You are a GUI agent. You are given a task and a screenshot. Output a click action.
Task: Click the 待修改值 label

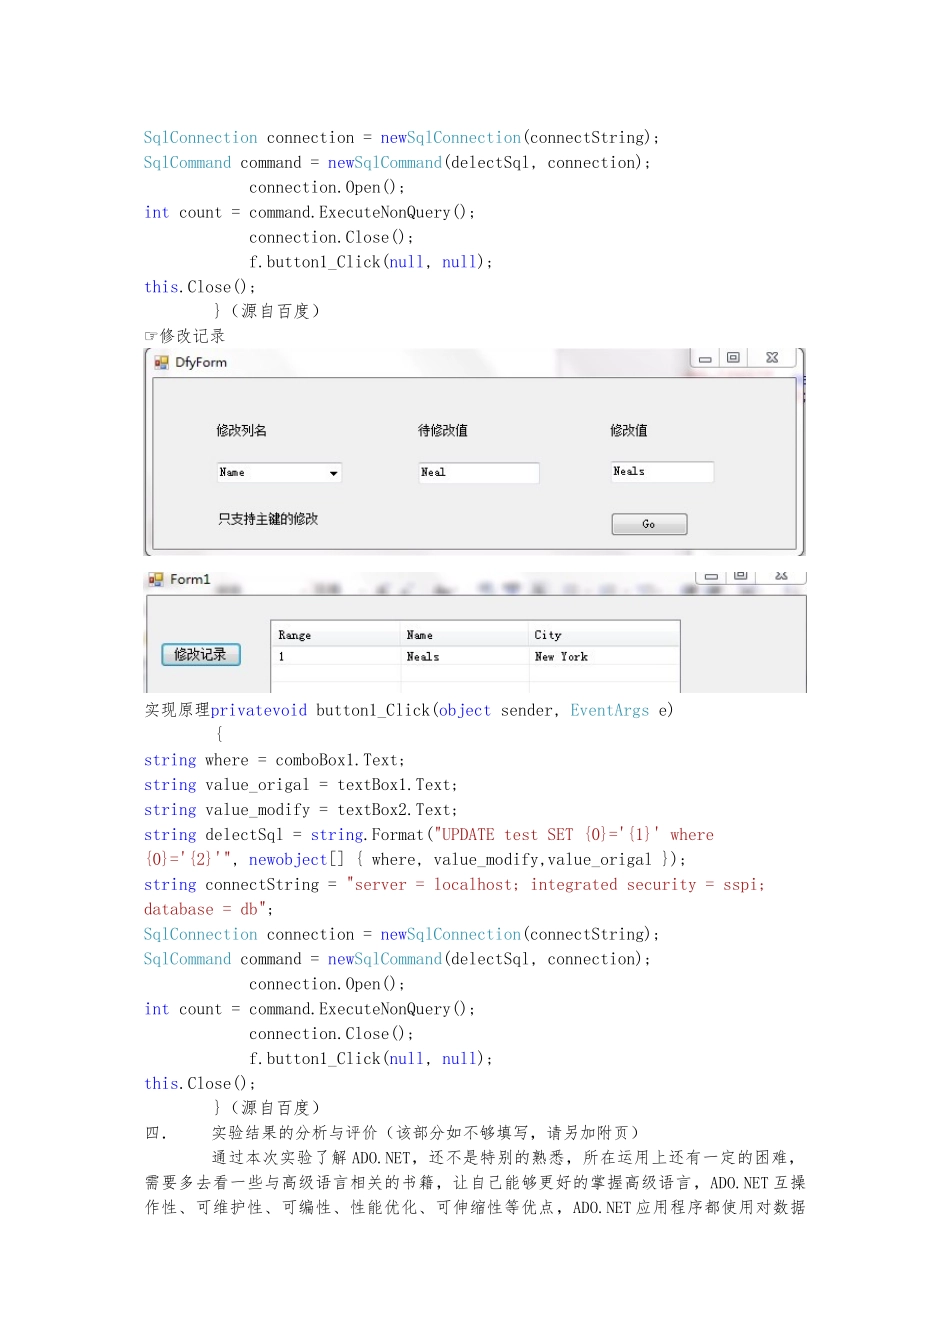pos(443,430)
